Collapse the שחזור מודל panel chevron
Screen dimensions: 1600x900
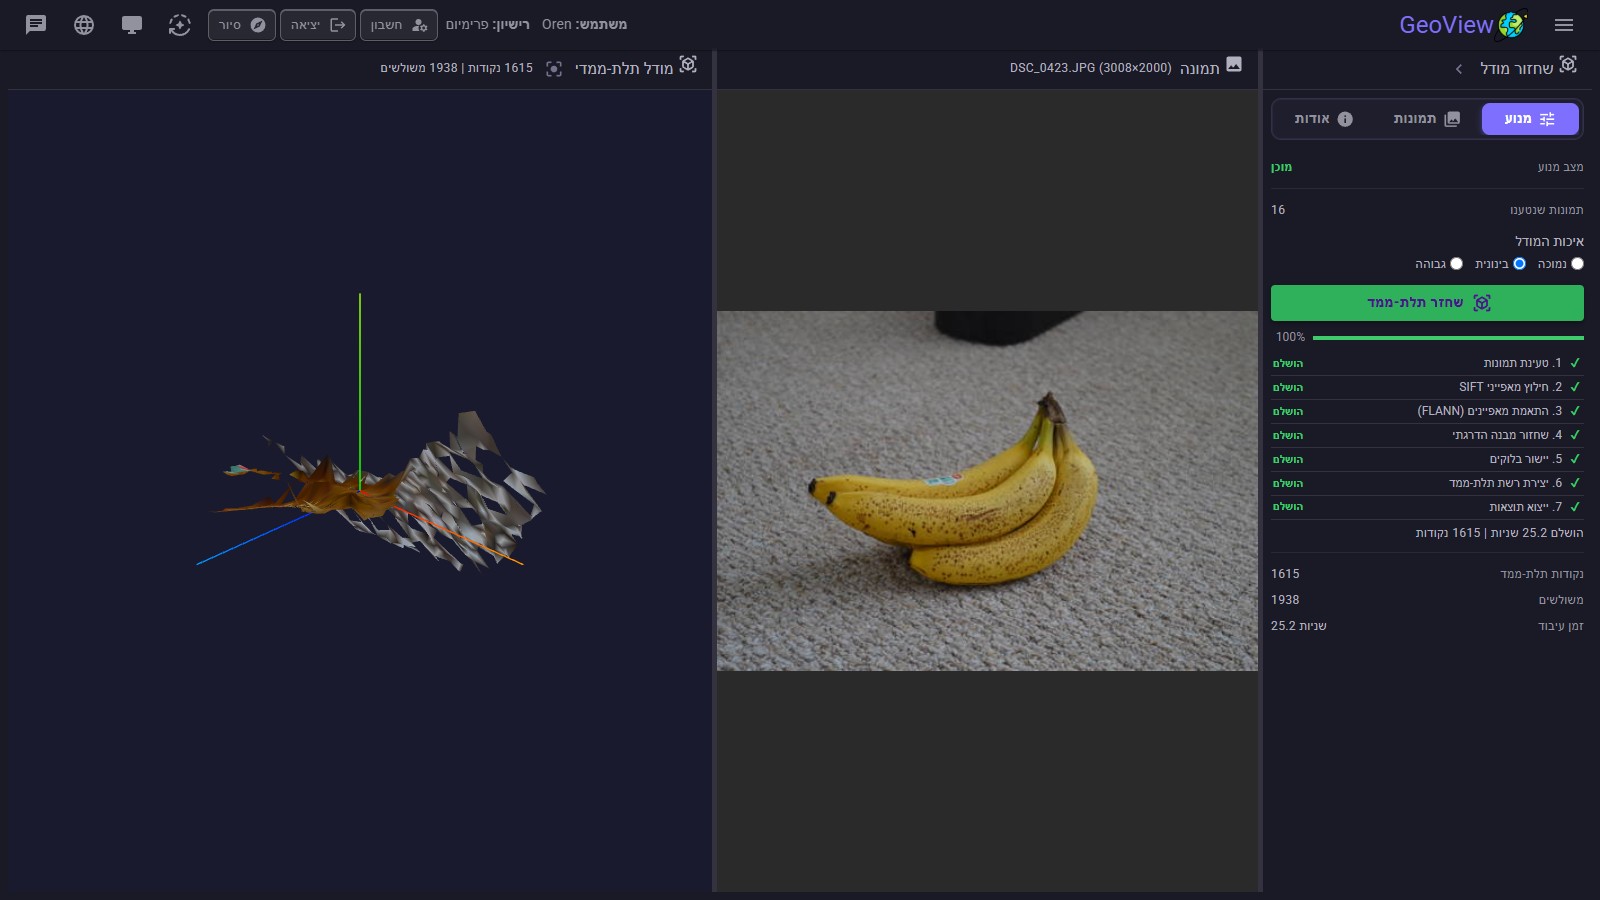(1459, 69)
